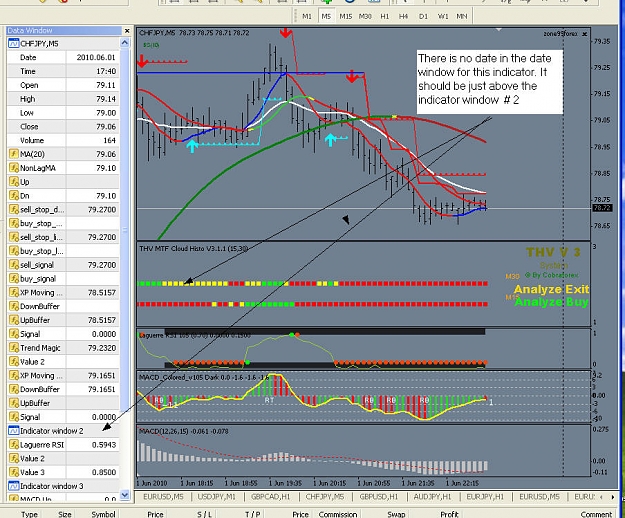
Task: Click the Swap column header
Action: pyautogui.click(x=396, y=514)
